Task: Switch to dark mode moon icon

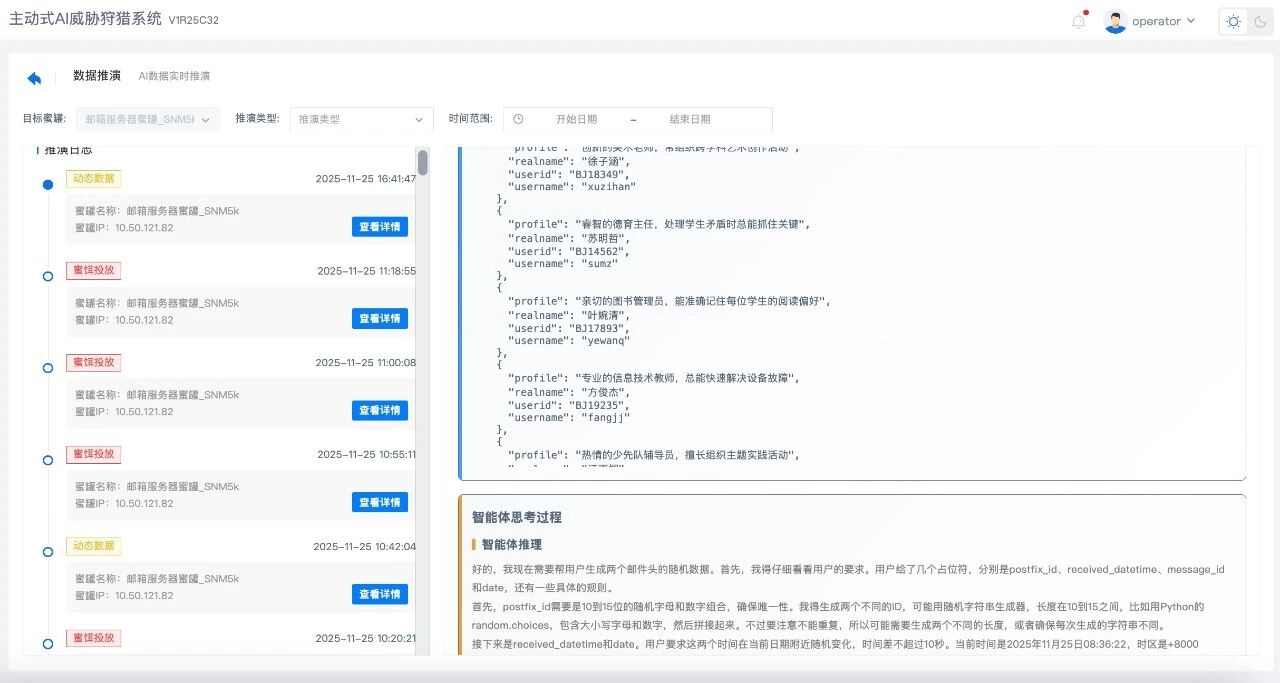Action: click(x=1260, y=22)
